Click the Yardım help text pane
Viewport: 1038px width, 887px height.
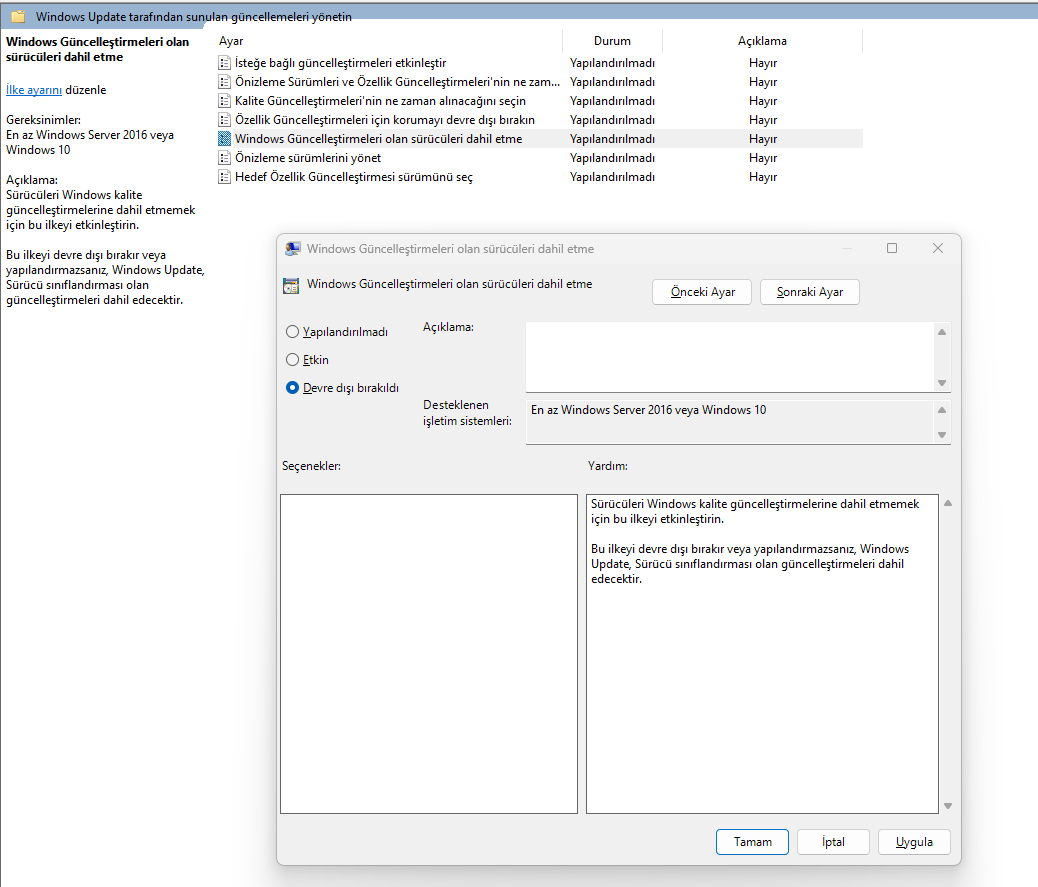coord(762,654)
